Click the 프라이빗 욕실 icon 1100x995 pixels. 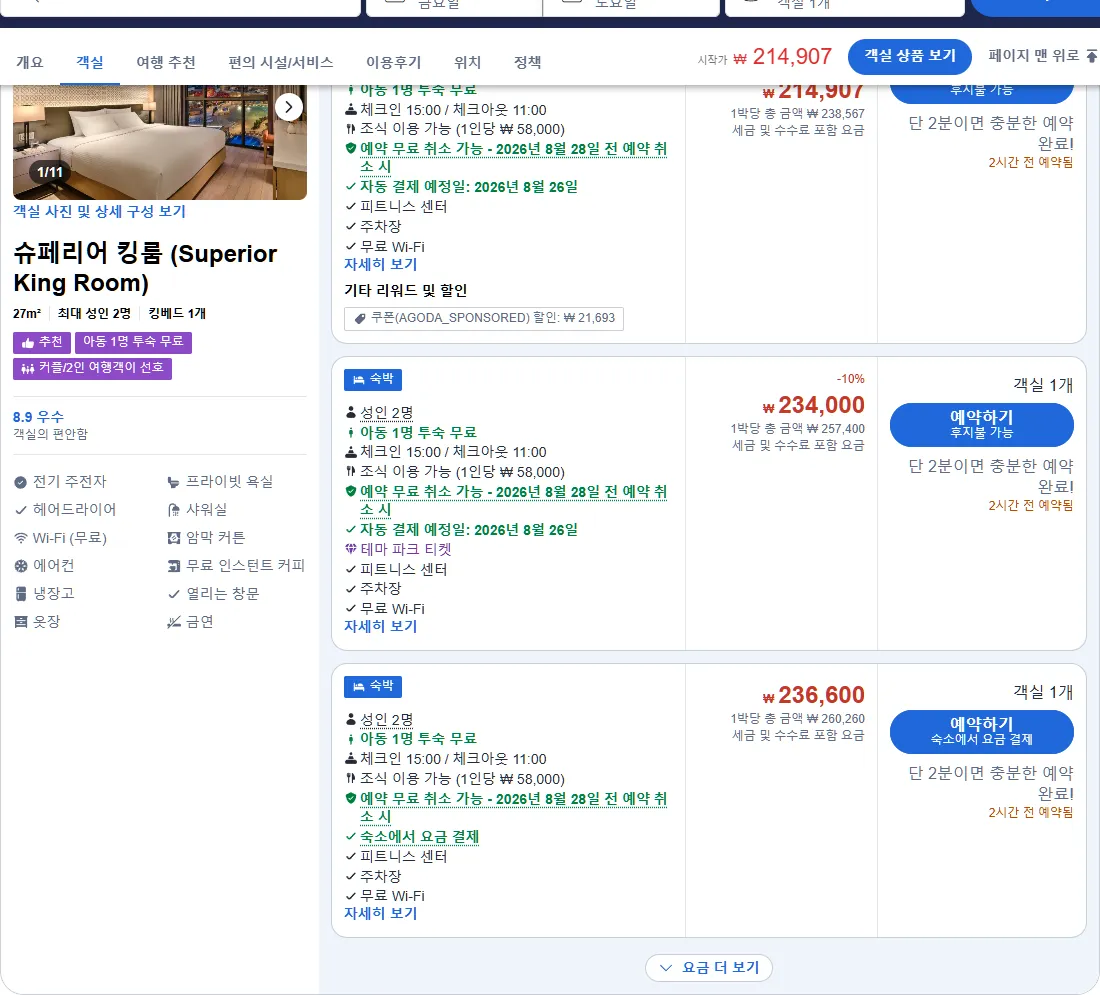coord(173,482)
